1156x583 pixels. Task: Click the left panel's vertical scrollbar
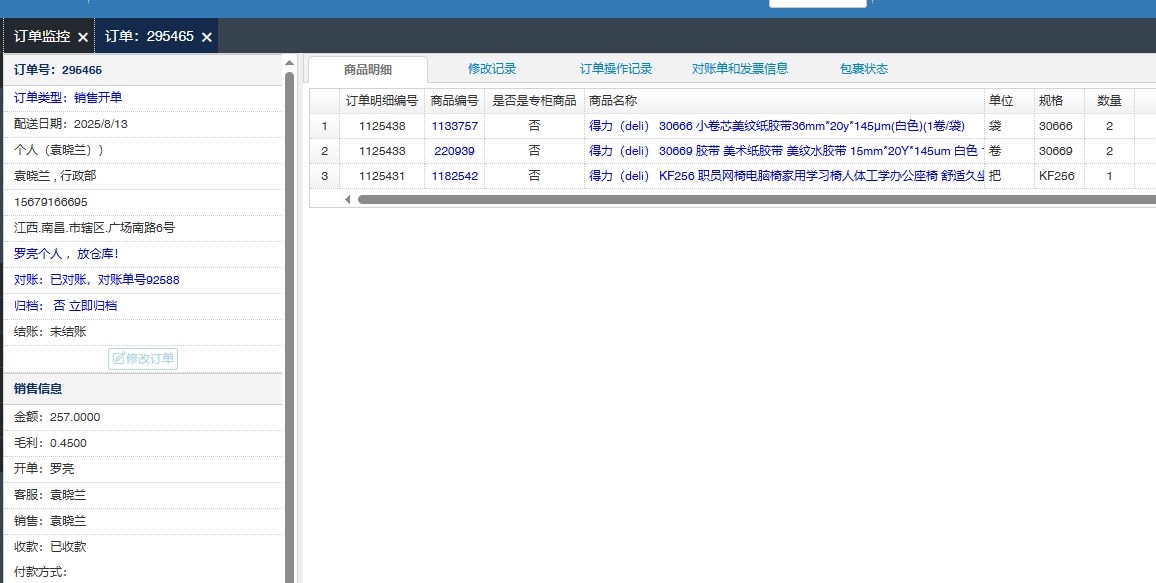290,300
